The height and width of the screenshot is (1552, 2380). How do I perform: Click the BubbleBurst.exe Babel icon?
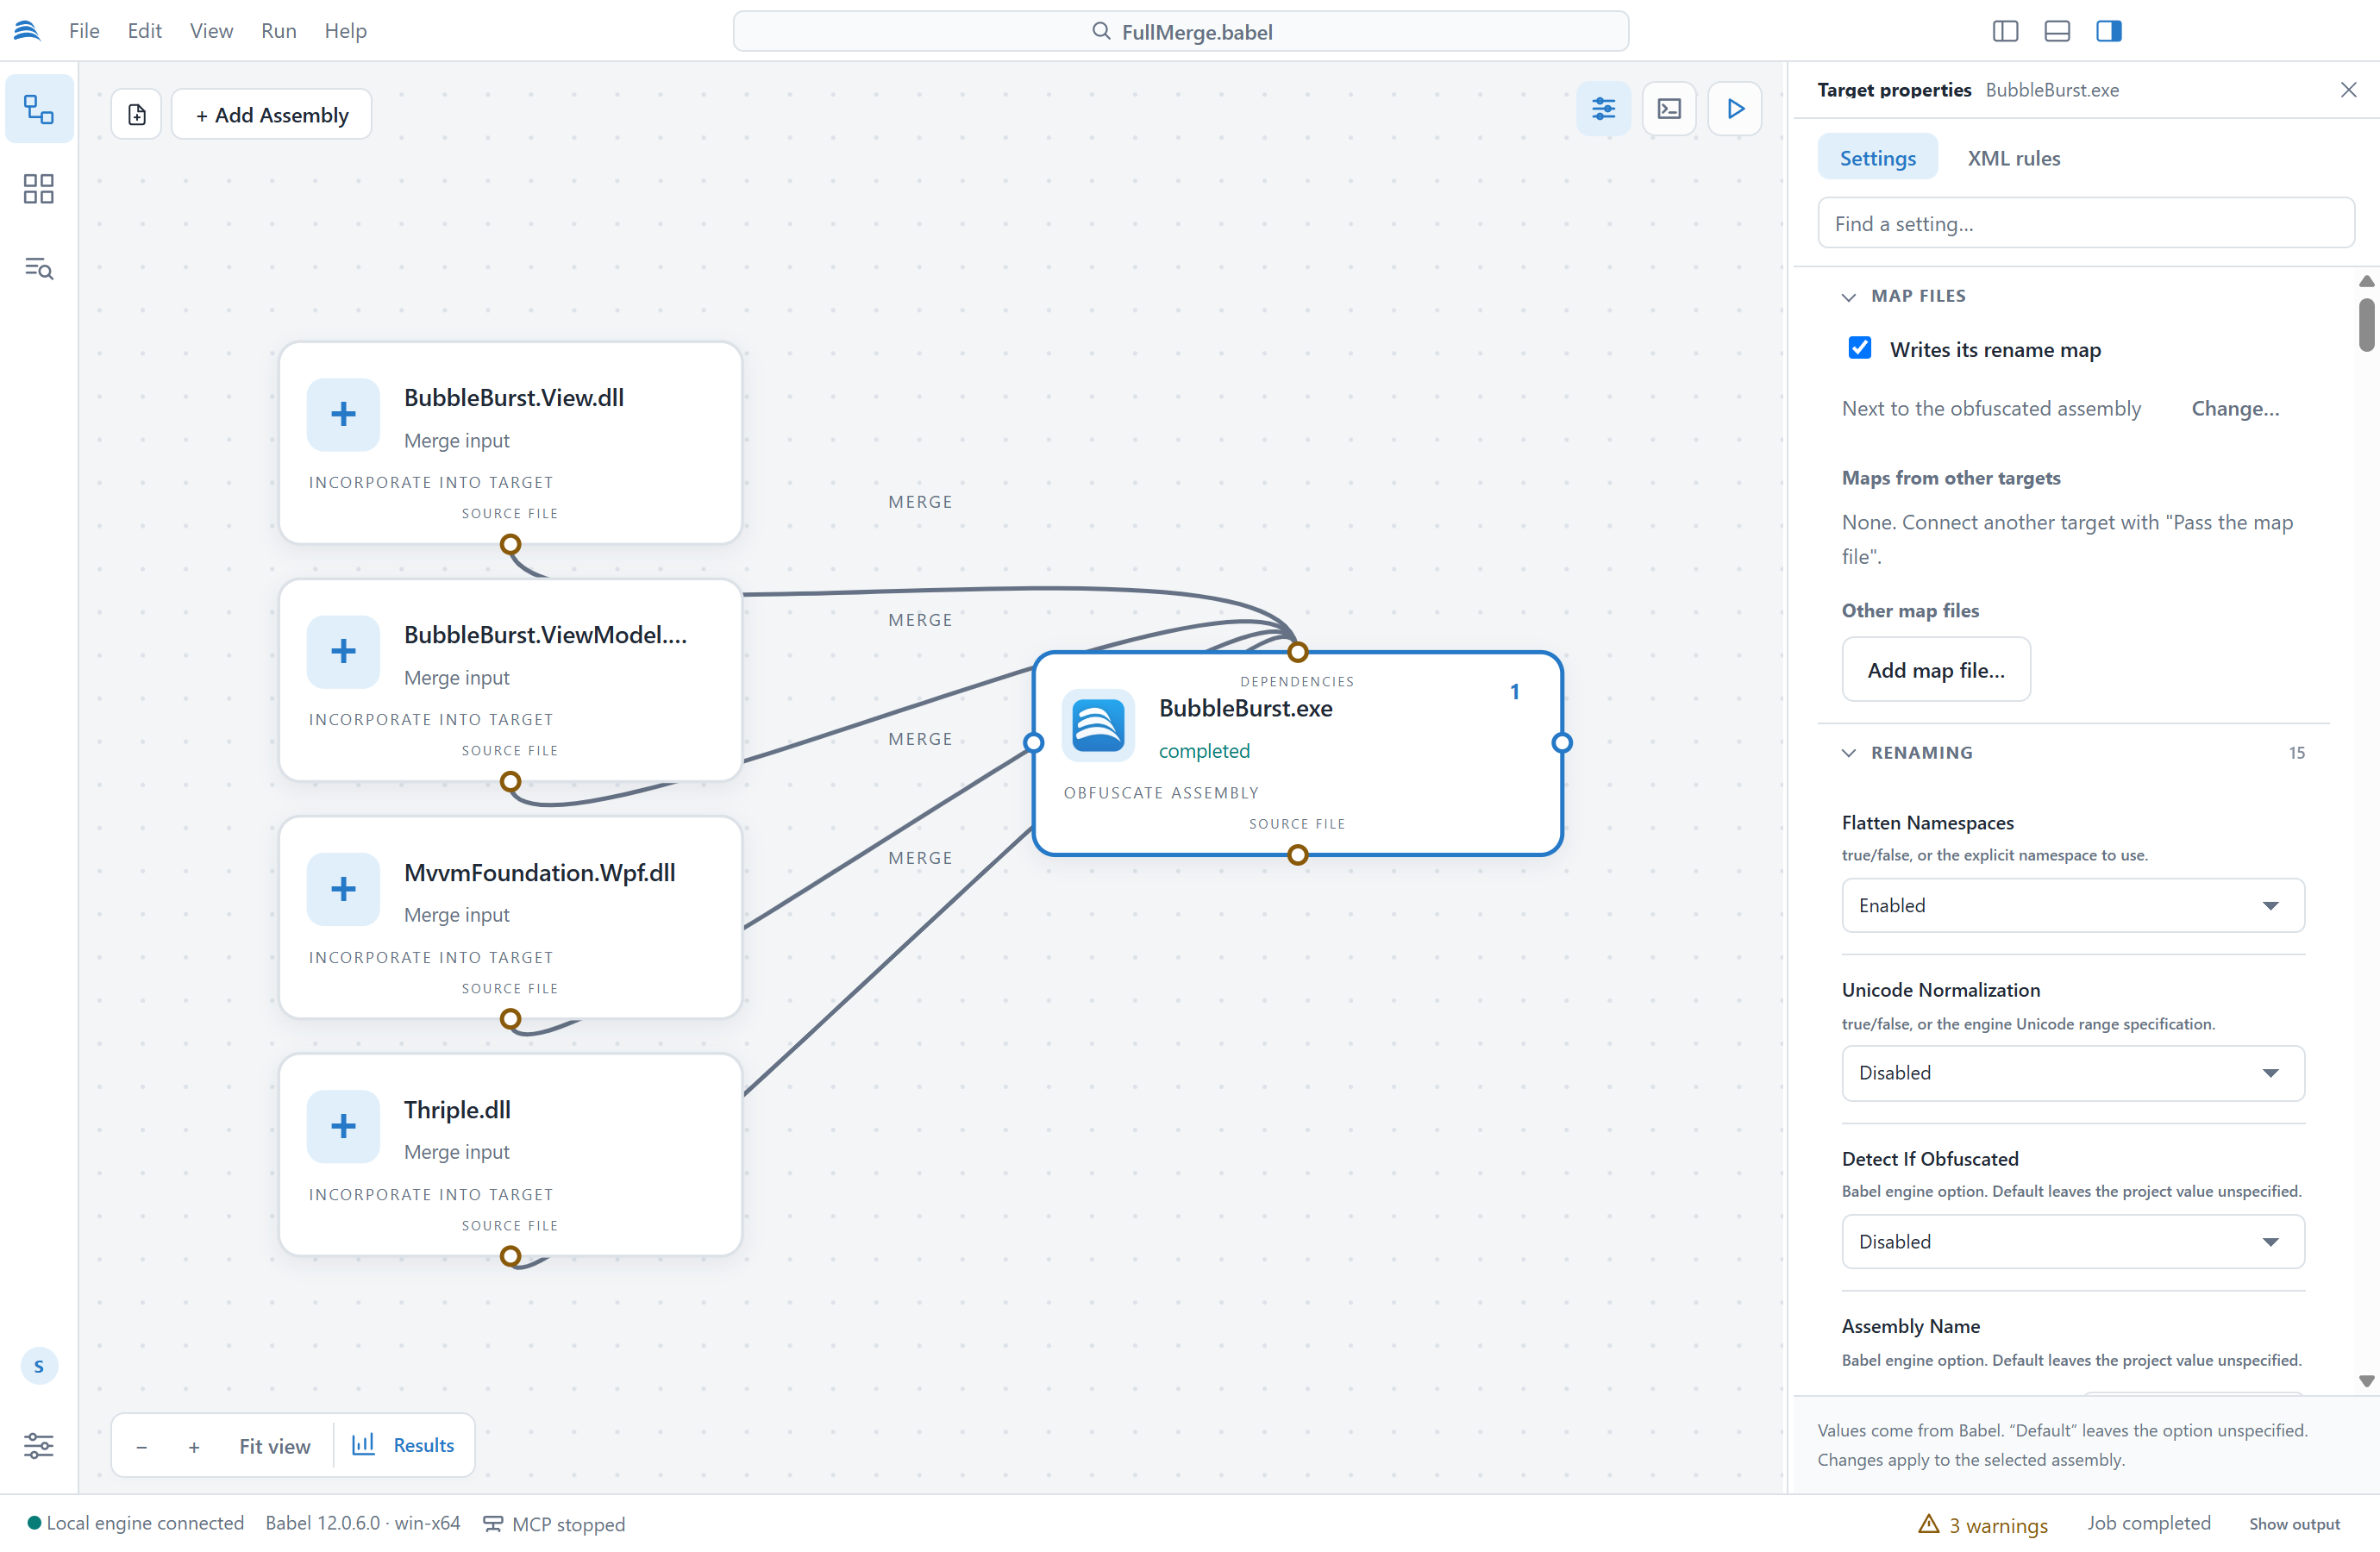point(1098,725)
